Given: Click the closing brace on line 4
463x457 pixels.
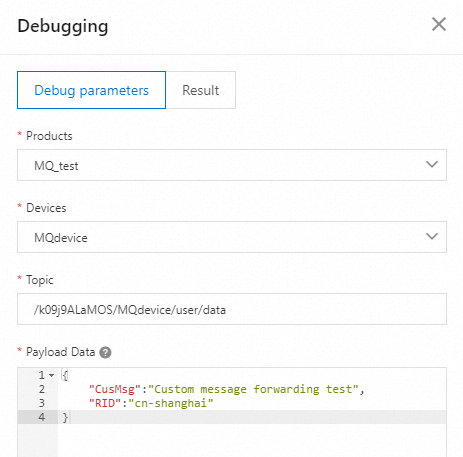Looking at the screenshot, I should click(x=65, y=417).
